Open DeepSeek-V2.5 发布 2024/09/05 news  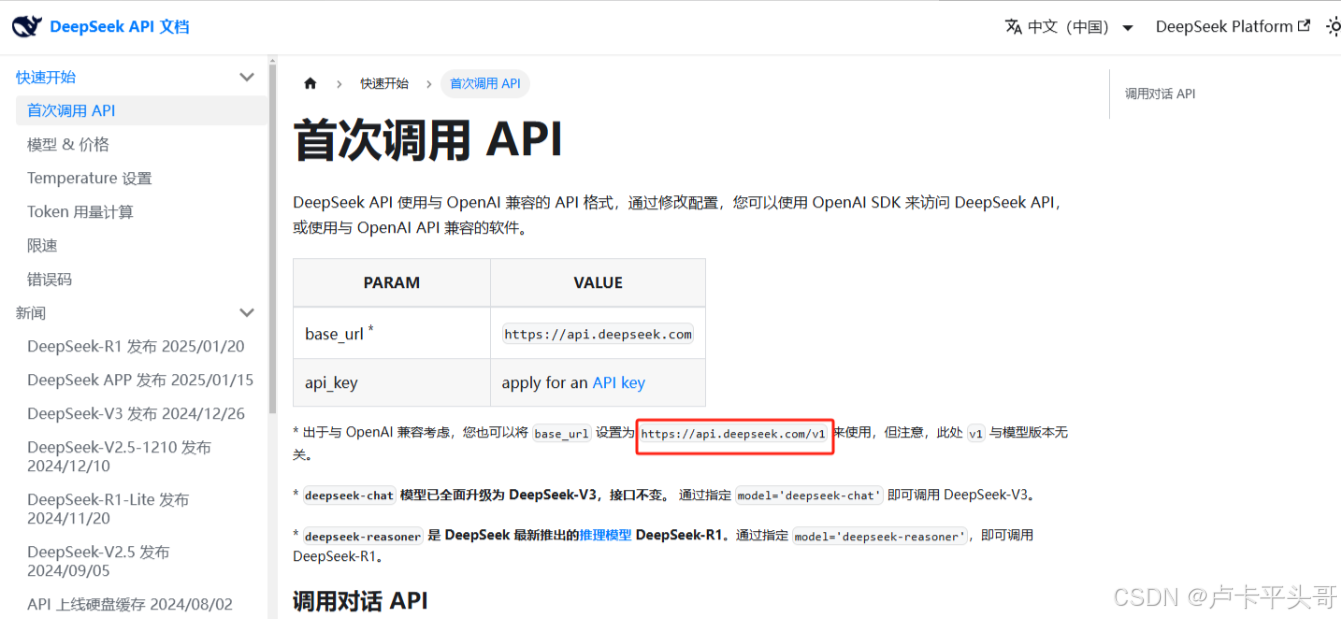pos(98,561)
